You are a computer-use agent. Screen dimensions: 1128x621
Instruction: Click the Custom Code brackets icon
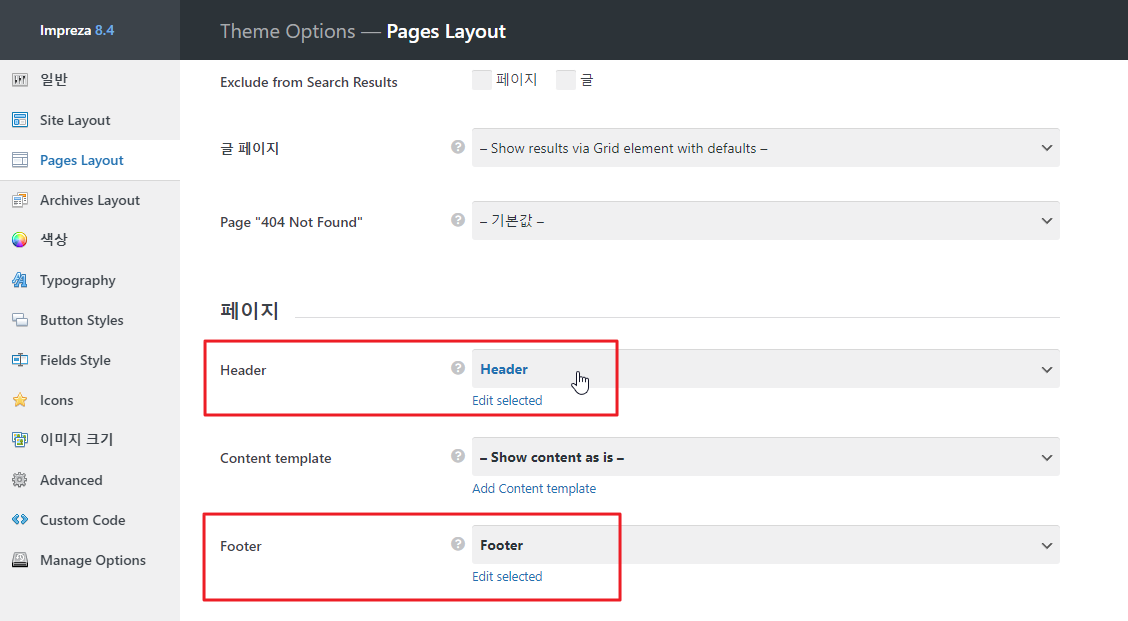coord(20,520)
